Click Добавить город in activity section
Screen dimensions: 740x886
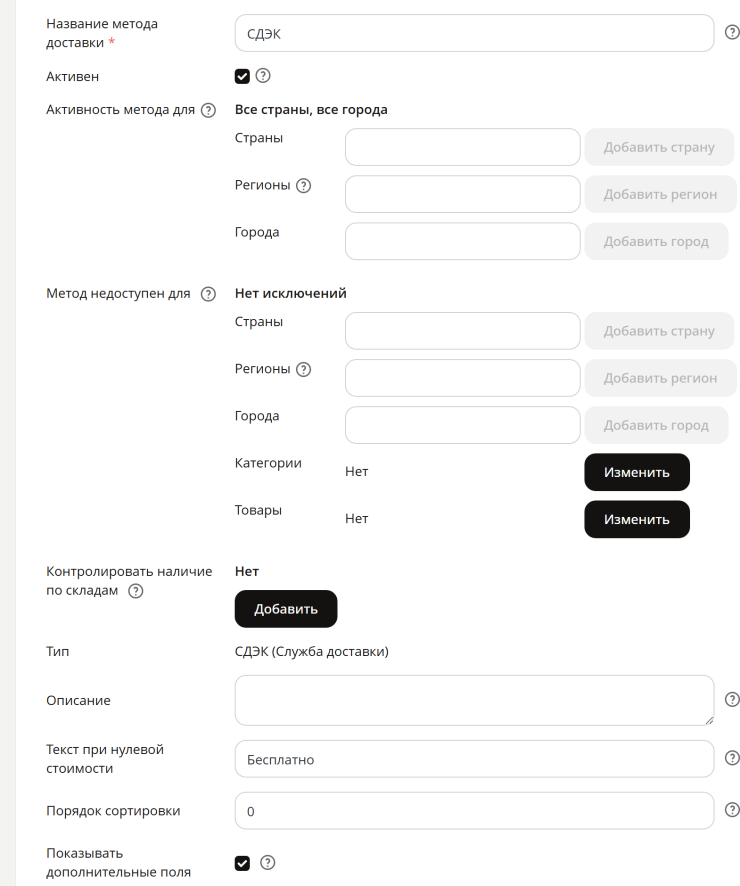click(656, 241)
